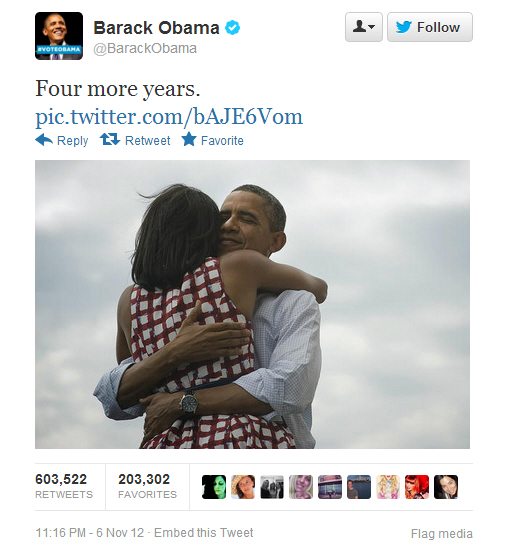Open the black-and-white photo user avatar
This screenshot has width=516, height=552.
[272, 487]
